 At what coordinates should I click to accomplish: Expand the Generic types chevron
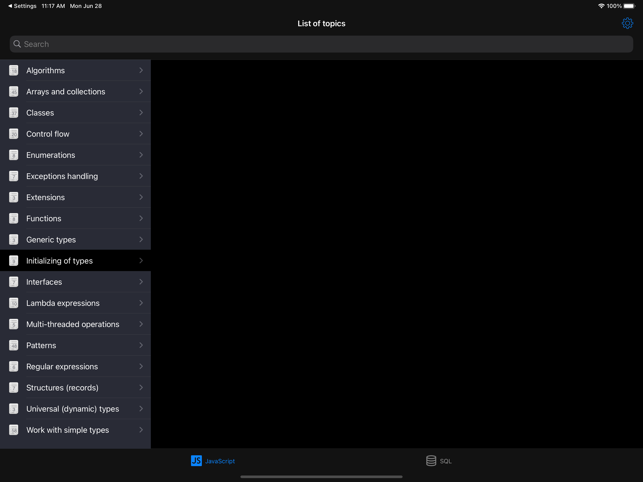click(141, 240)
